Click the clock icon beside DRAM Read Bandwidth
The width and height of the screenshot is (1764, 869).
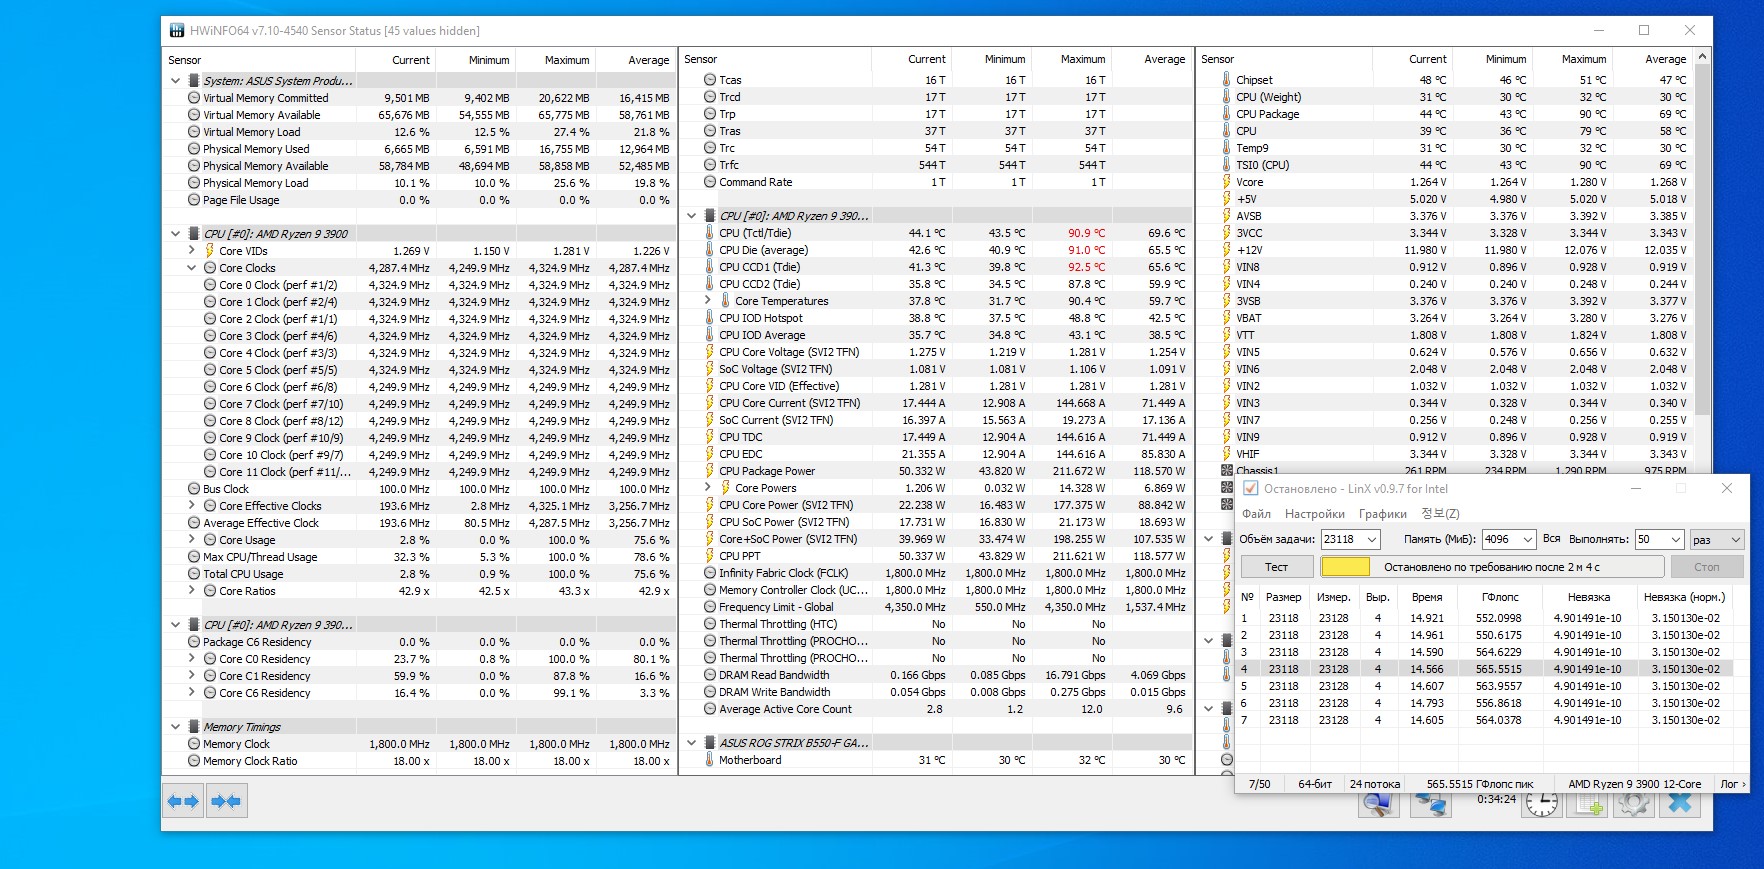pyautogui.click(x=710, y=675)
